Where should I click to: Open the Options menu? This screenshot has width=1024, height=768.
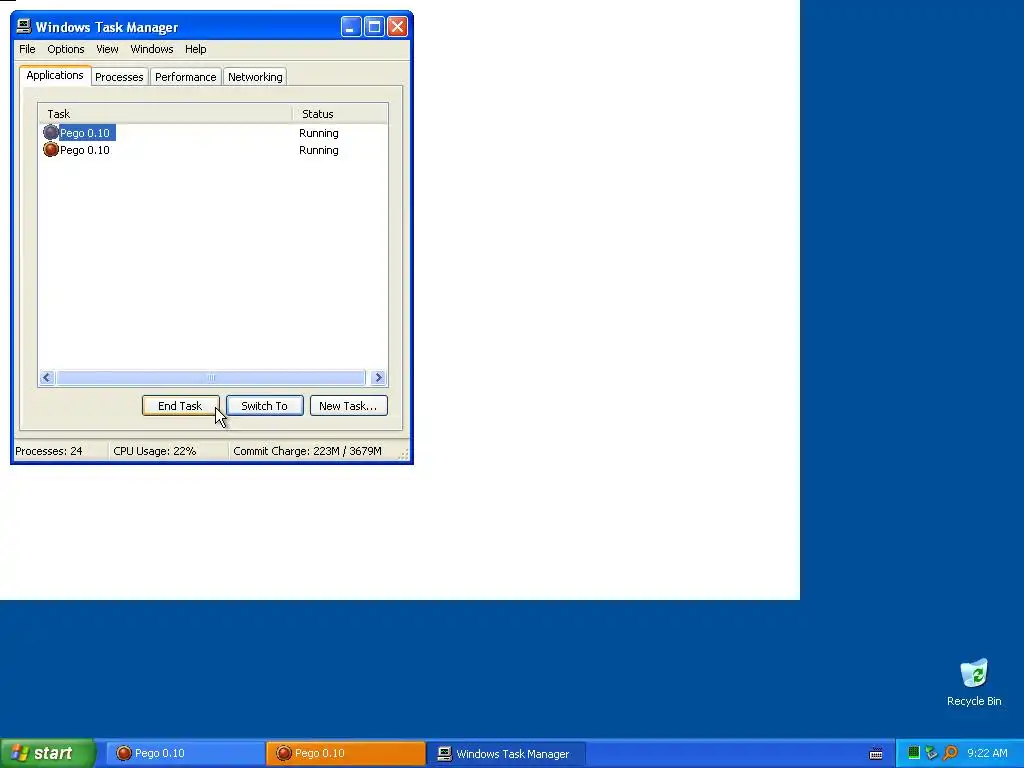[65, 49]
